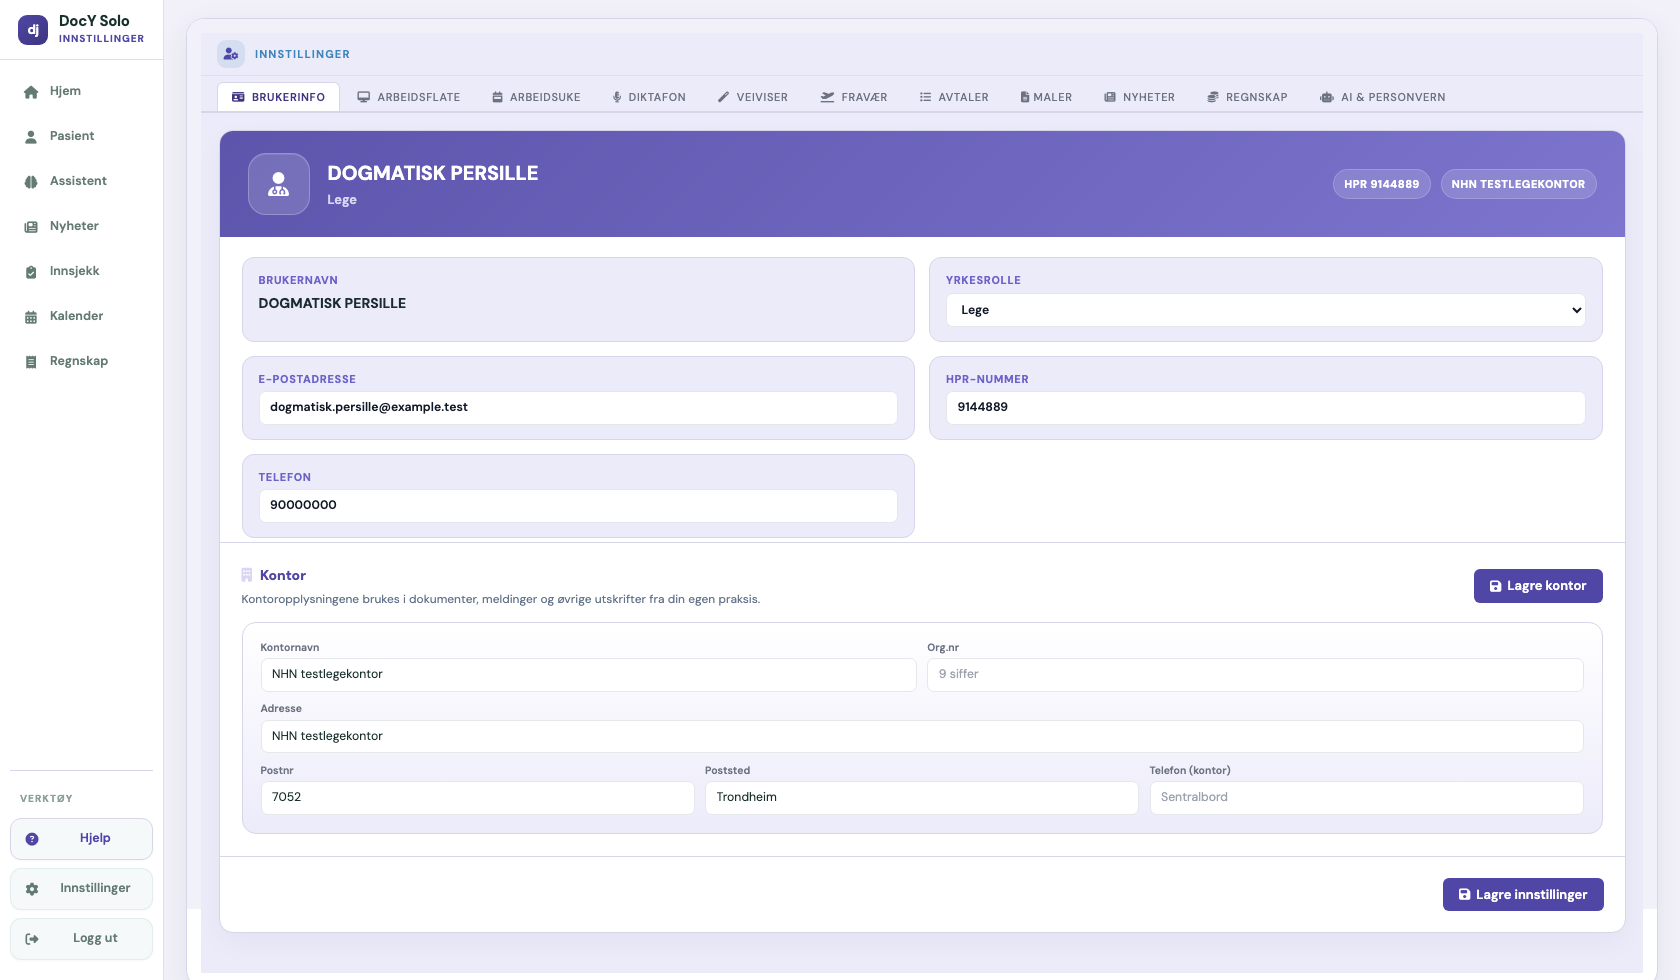Image resolution: width=1680 pixels, height=980 pixels.
Task: Click the Telefon (kontor) input field
Action: (x=1367, y=797)
